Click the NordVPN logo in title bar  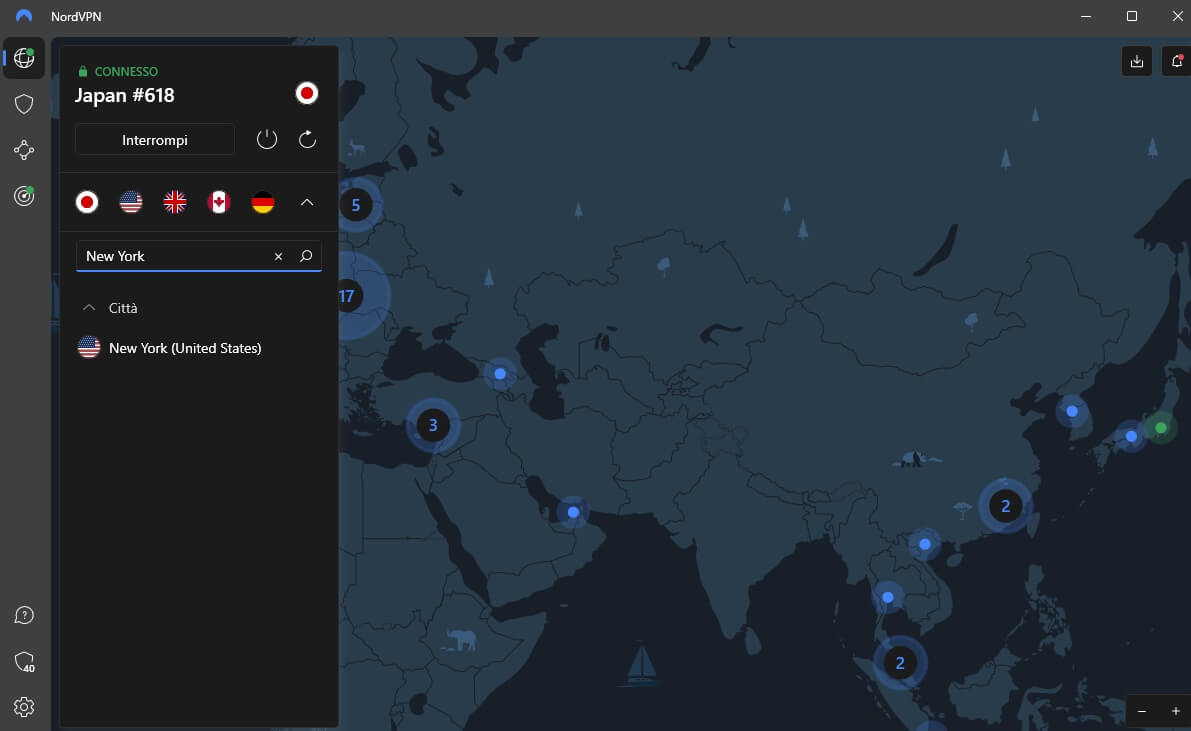(x=24, y=16)
